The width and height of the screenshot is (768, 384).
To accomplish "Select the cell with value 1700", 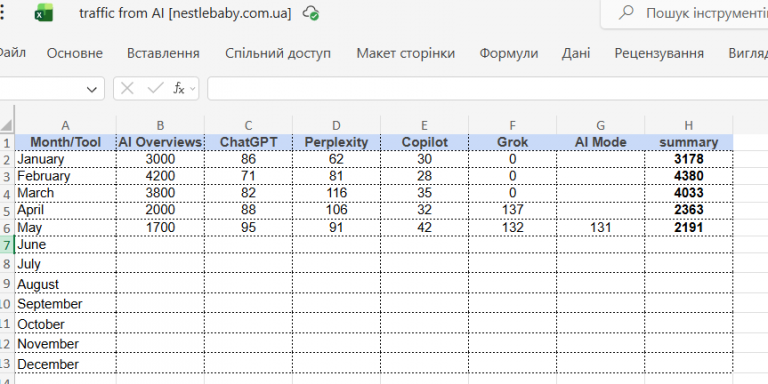I will 160,227.
